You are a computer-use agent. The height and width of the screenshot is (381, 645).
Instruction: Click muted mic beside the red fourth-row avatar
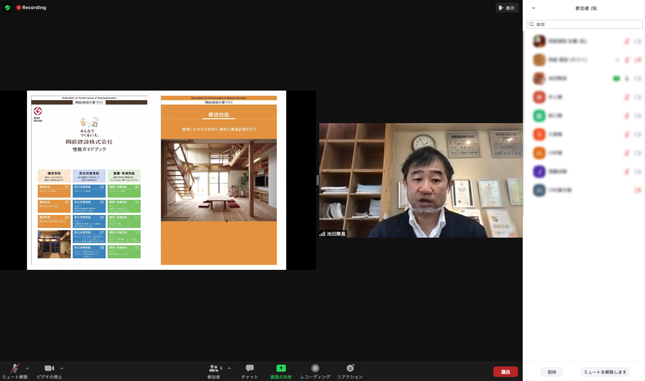pyautogui.click(x=627, y=97)
